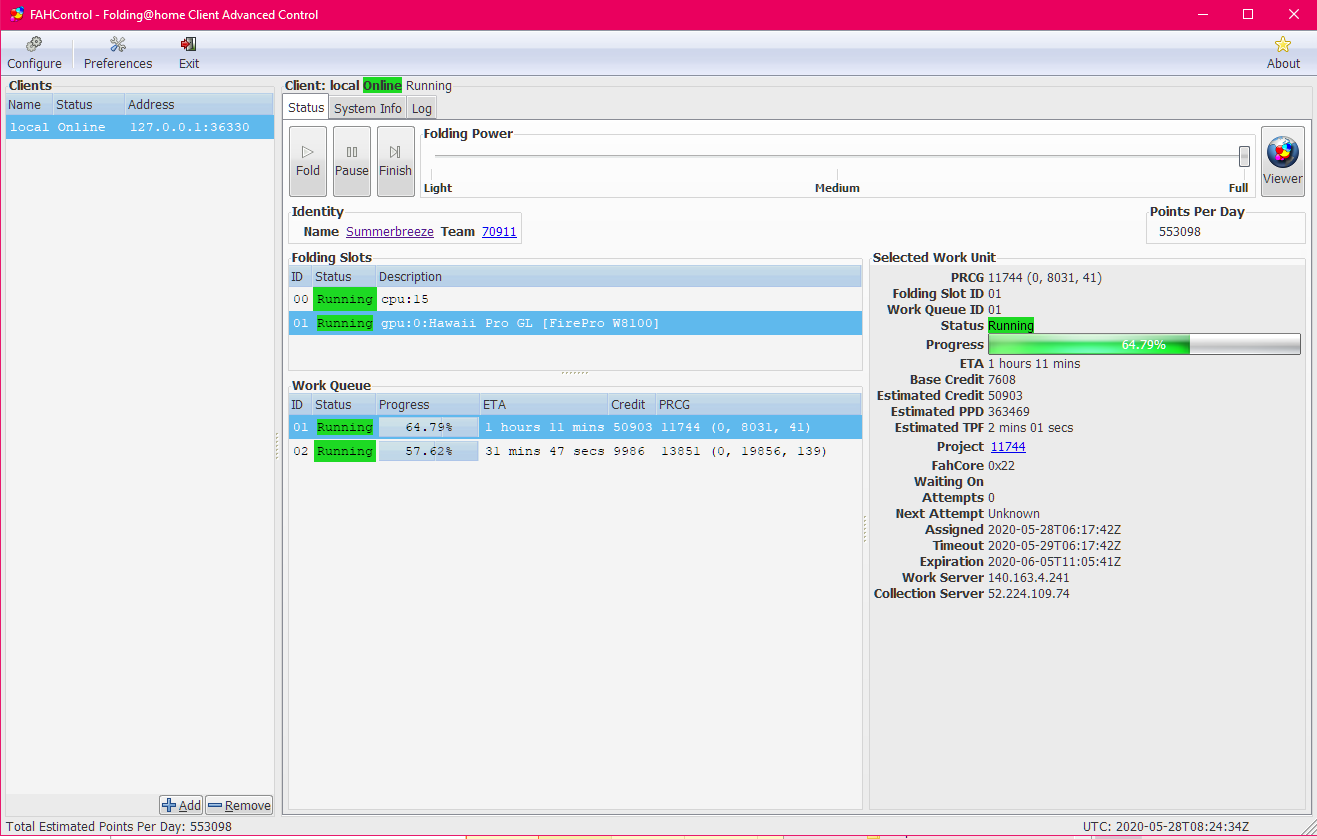Select work queue row 02 at 57.62%
The height and width of the screenshot is (839, 1317).
[x=575, y=451]
